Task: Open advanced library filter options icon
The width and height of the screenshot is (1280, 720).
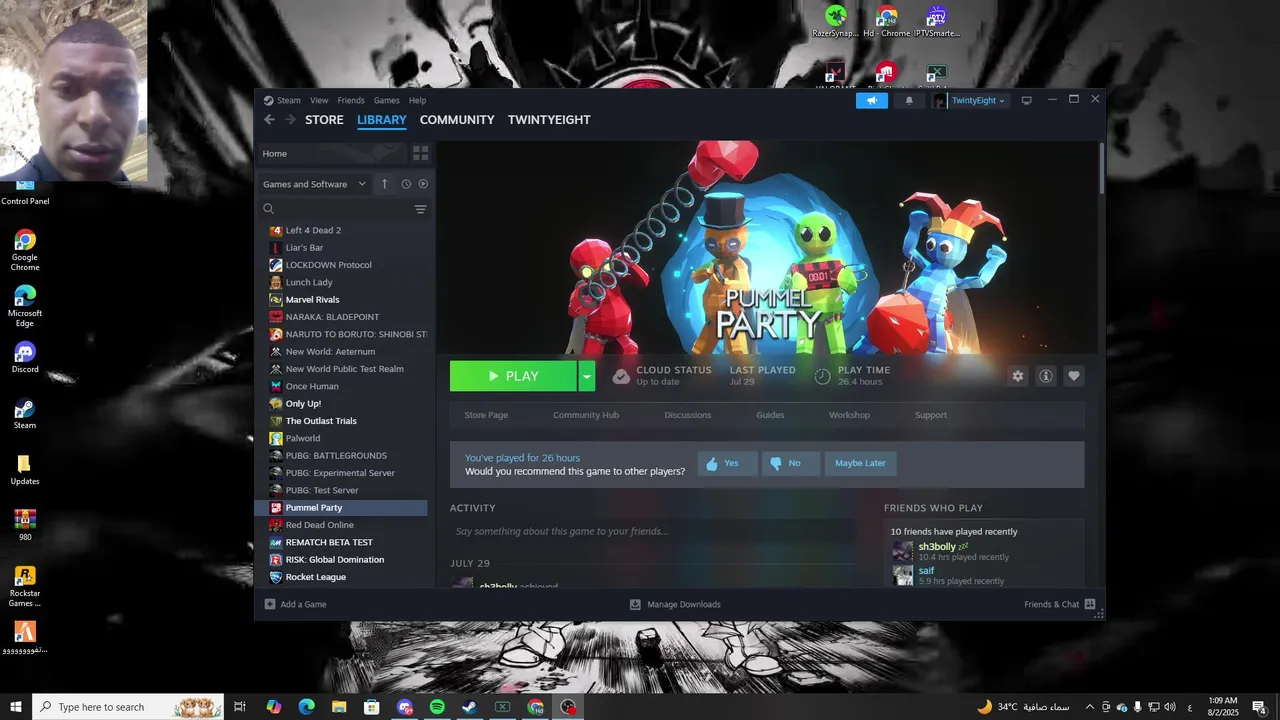Action: coord(420,209)
